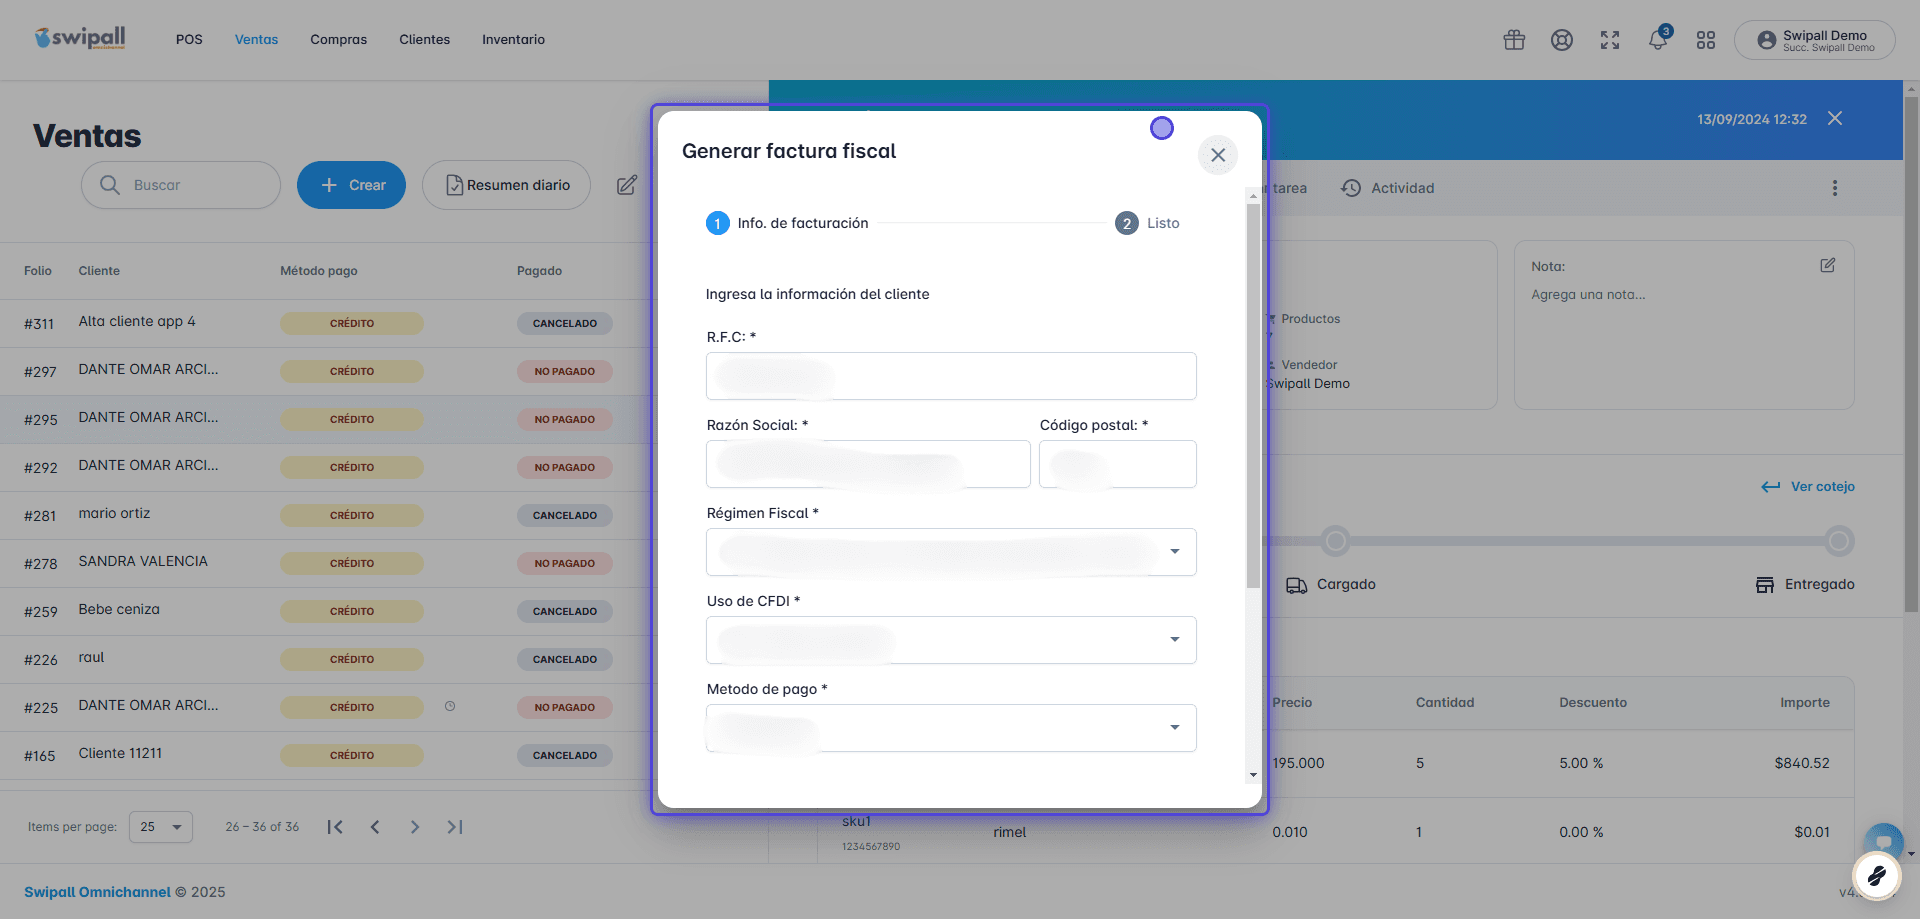Screen dimensions: 1920x919
Task: Go to the first page of sales
Action: pos(335,827)
